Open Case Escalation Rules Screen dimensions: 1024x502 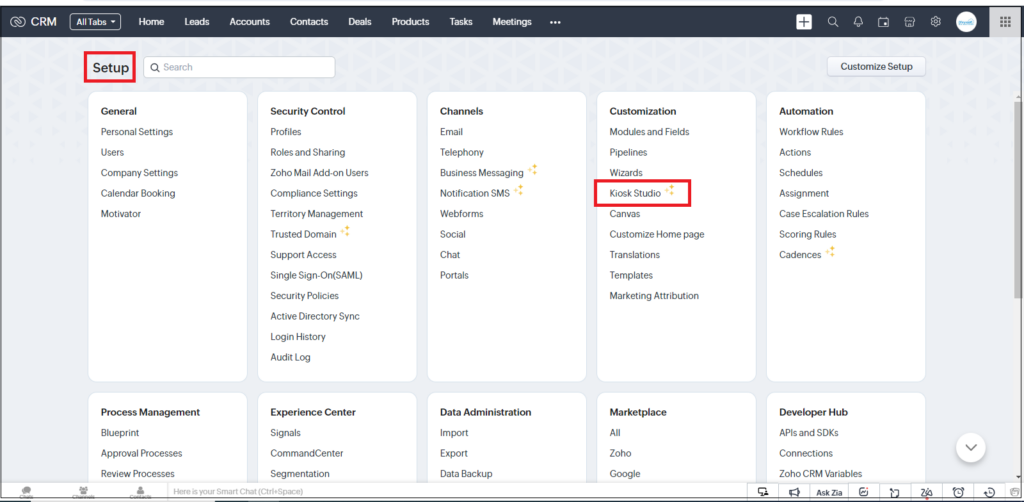click(x=824, y=213)
